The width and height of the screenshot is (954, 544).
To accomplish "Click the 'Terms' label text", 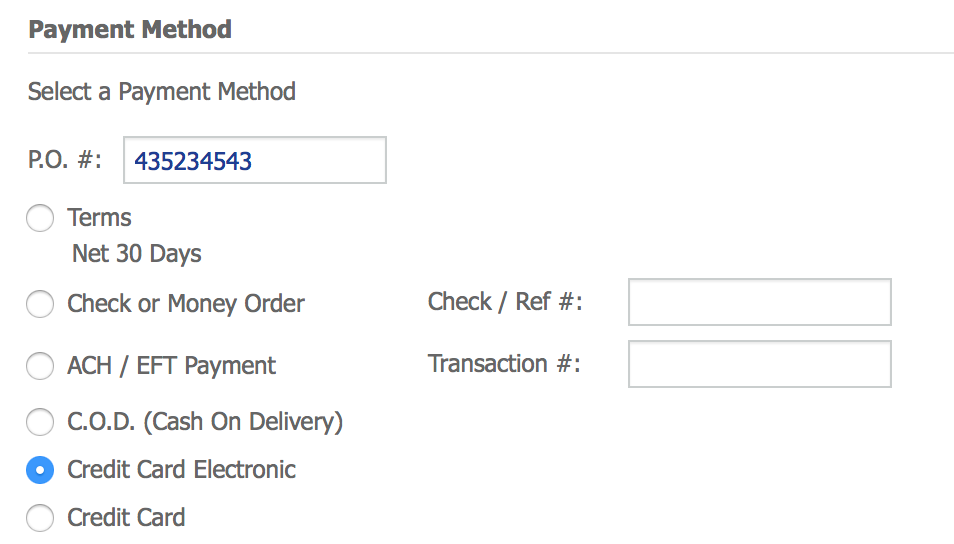I will pyautogui.click(x=99, y=218).
